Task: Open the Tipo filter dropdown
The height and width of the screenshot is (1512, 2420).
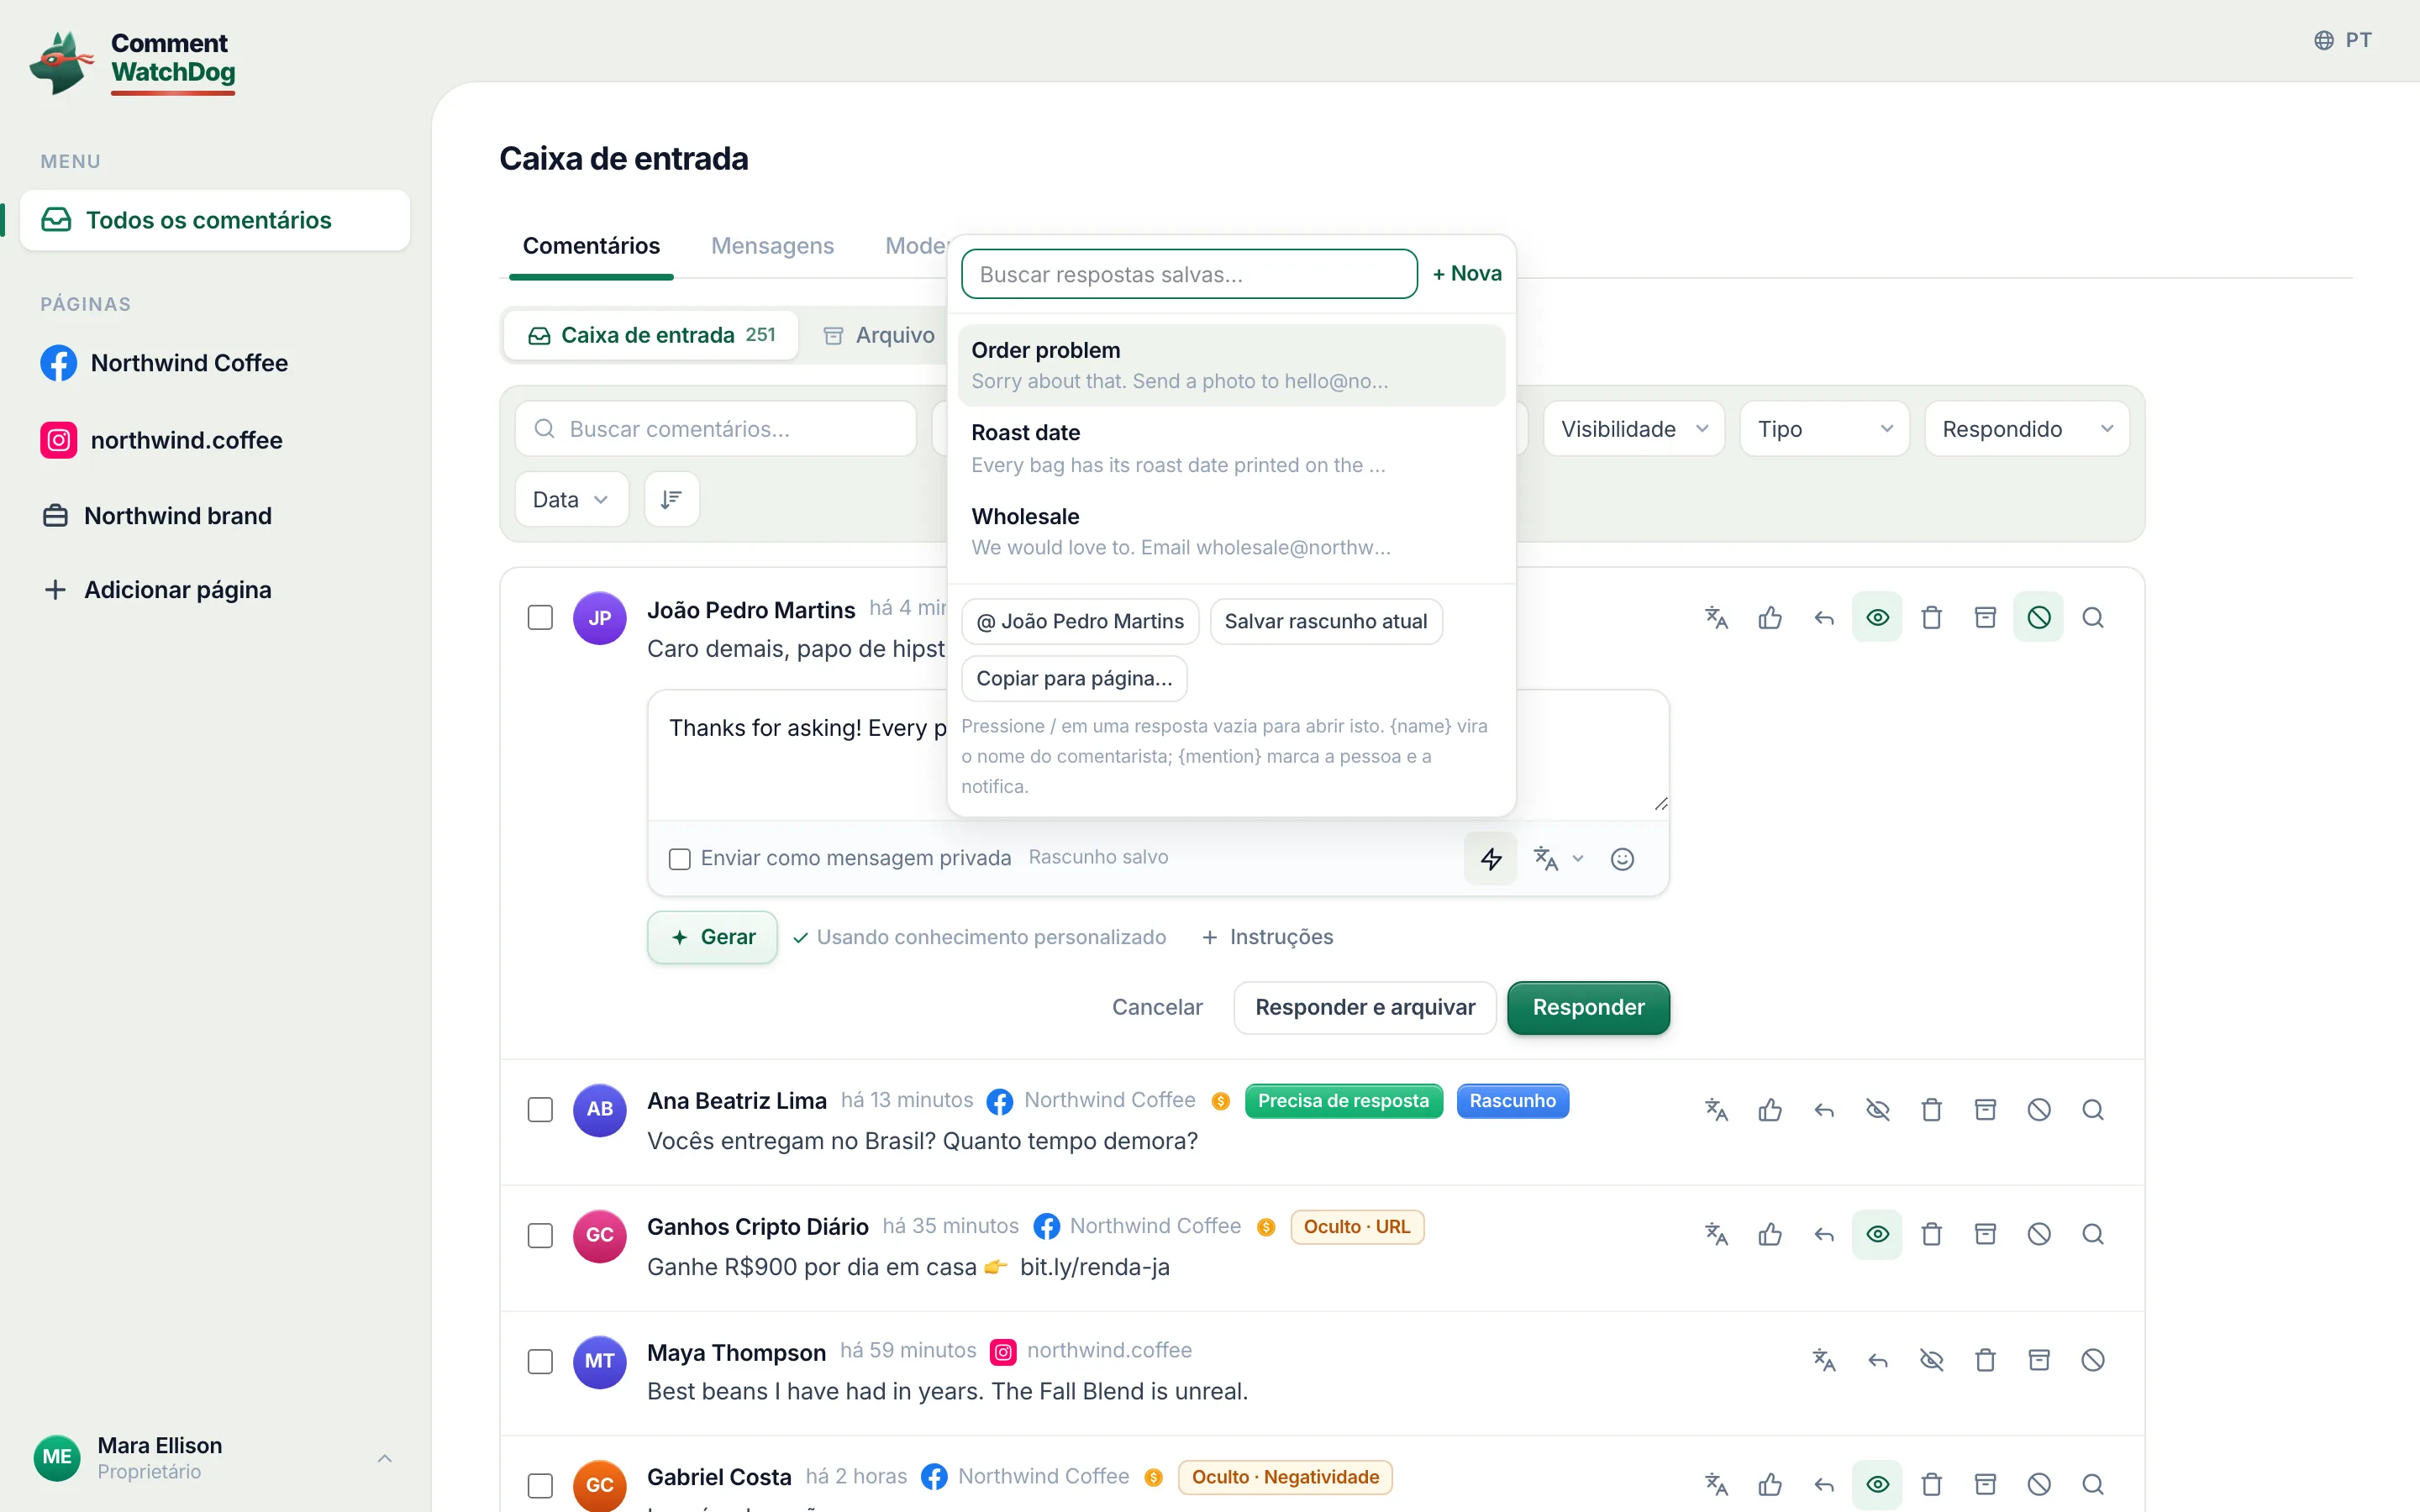Action: pyautogui.click(x=1825, y=429)
